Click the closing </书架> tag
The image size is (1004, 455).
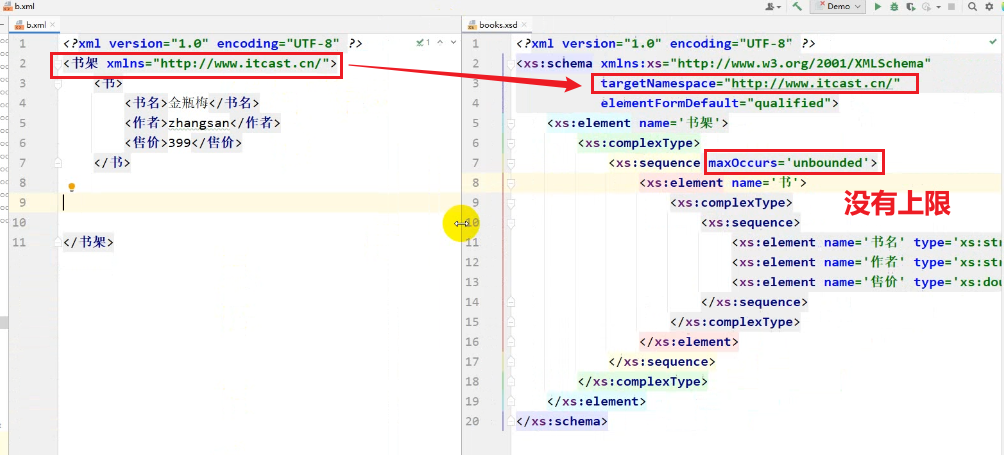tap(88, 243)
